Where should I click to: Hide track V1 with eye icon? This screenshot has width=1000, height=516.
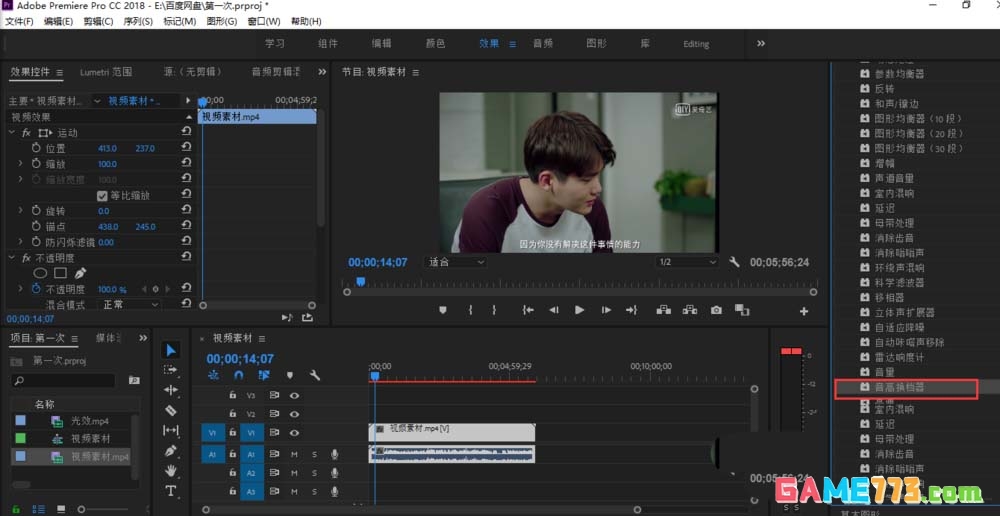coord(294,433)
